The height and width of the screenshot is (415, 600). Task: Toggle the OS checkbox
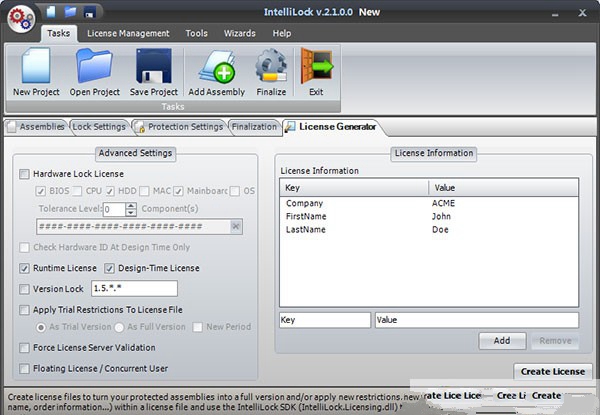click(235, 191)
